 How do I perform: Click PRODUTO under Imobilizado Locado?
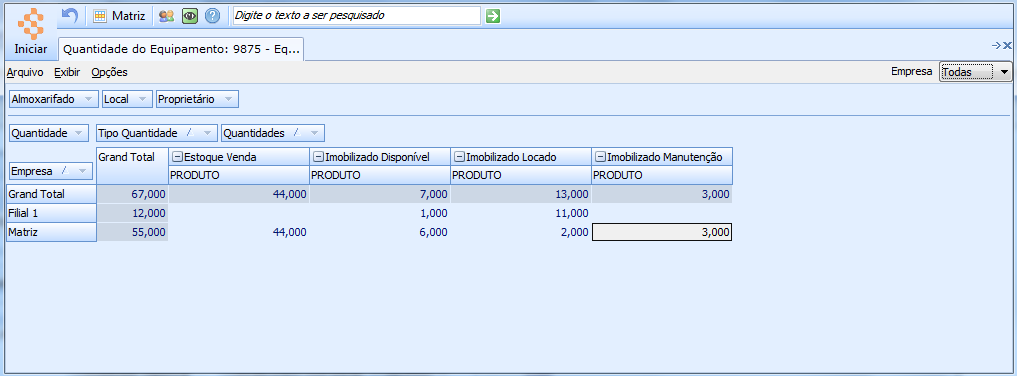click(521, 175)
